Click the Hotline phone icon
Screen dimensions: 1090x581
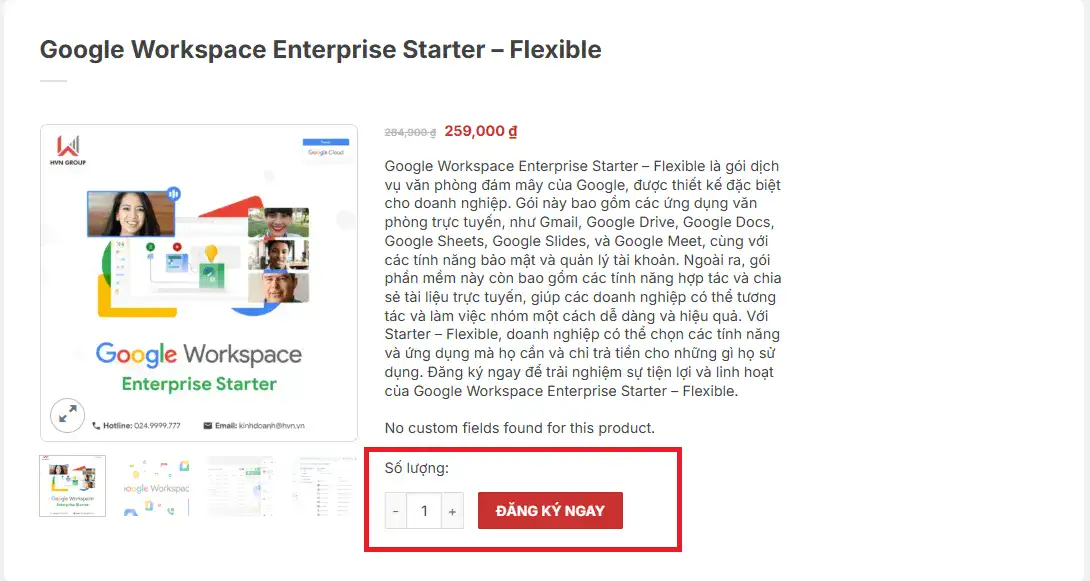click(x=96, y=425)
